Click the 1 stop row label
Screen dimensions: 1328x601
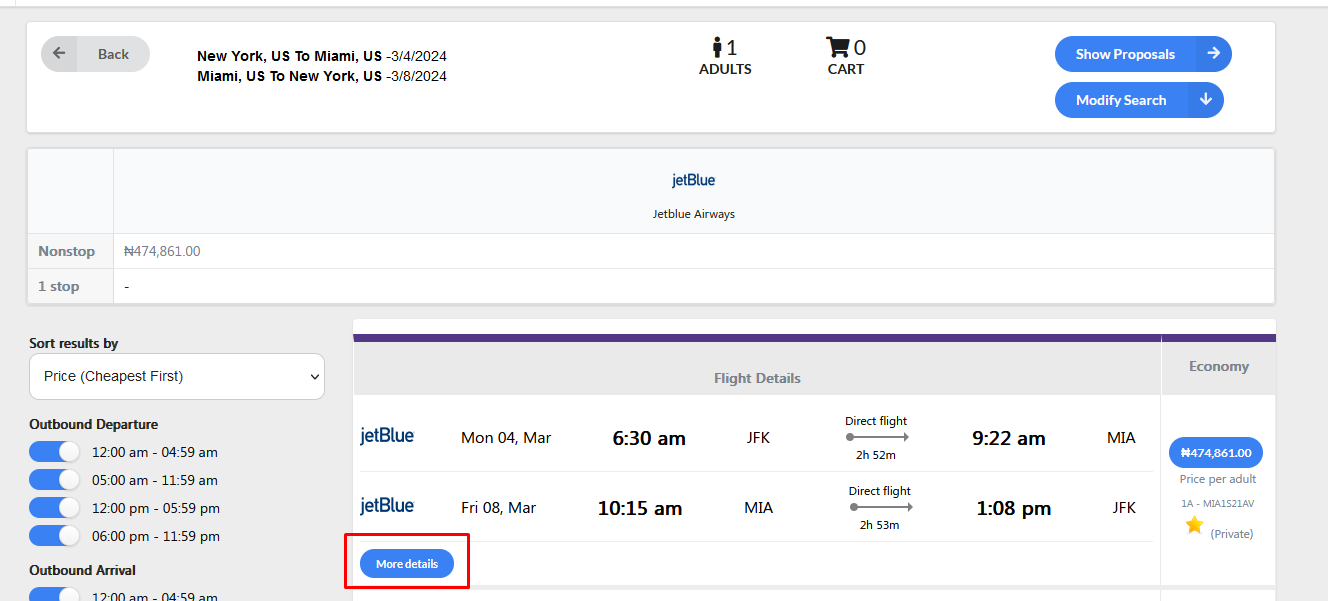(59, 286)
